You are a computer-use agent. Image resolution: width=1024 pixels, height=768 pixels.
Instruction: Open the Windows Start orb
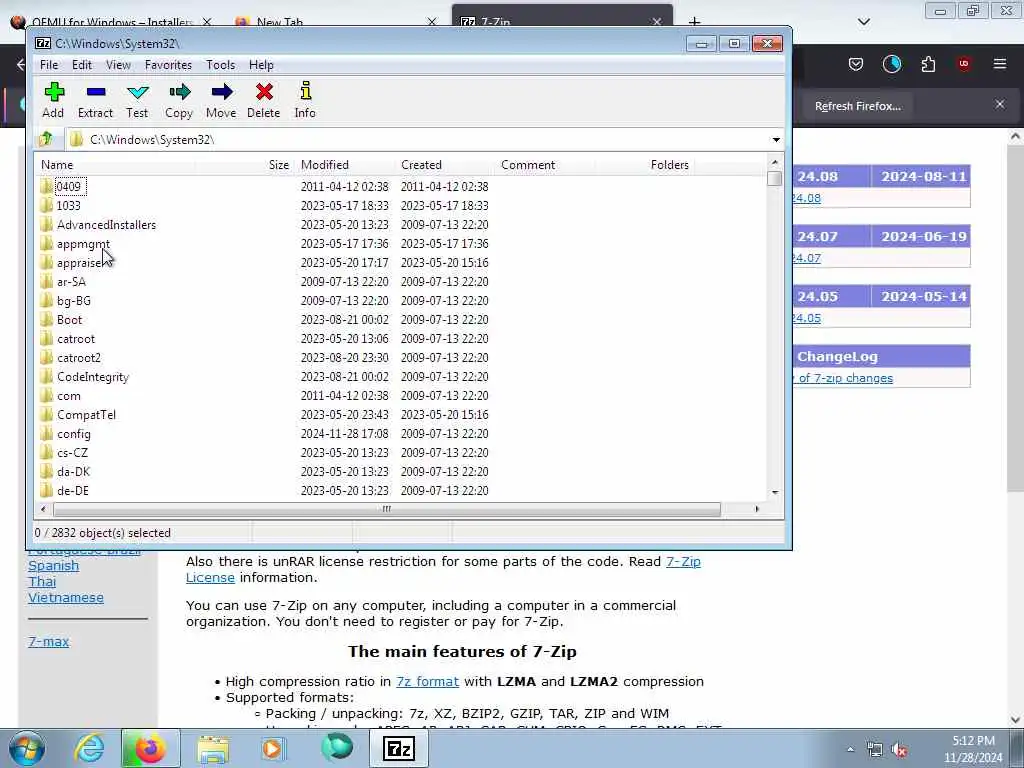pyautogui.click(x=27, y=748)
